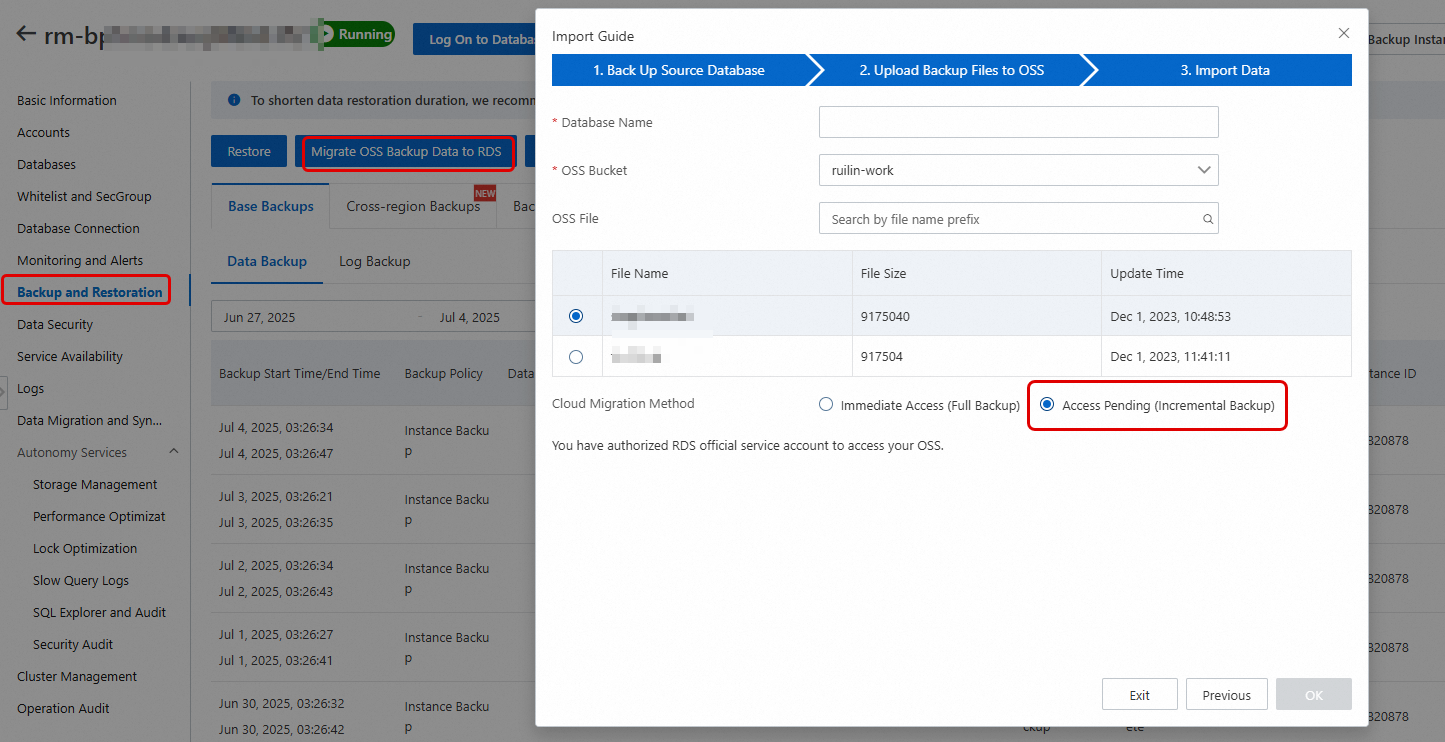Switch to the Cross-region Backups tab
The image size is (1445, 742).
tap(413, 206)
